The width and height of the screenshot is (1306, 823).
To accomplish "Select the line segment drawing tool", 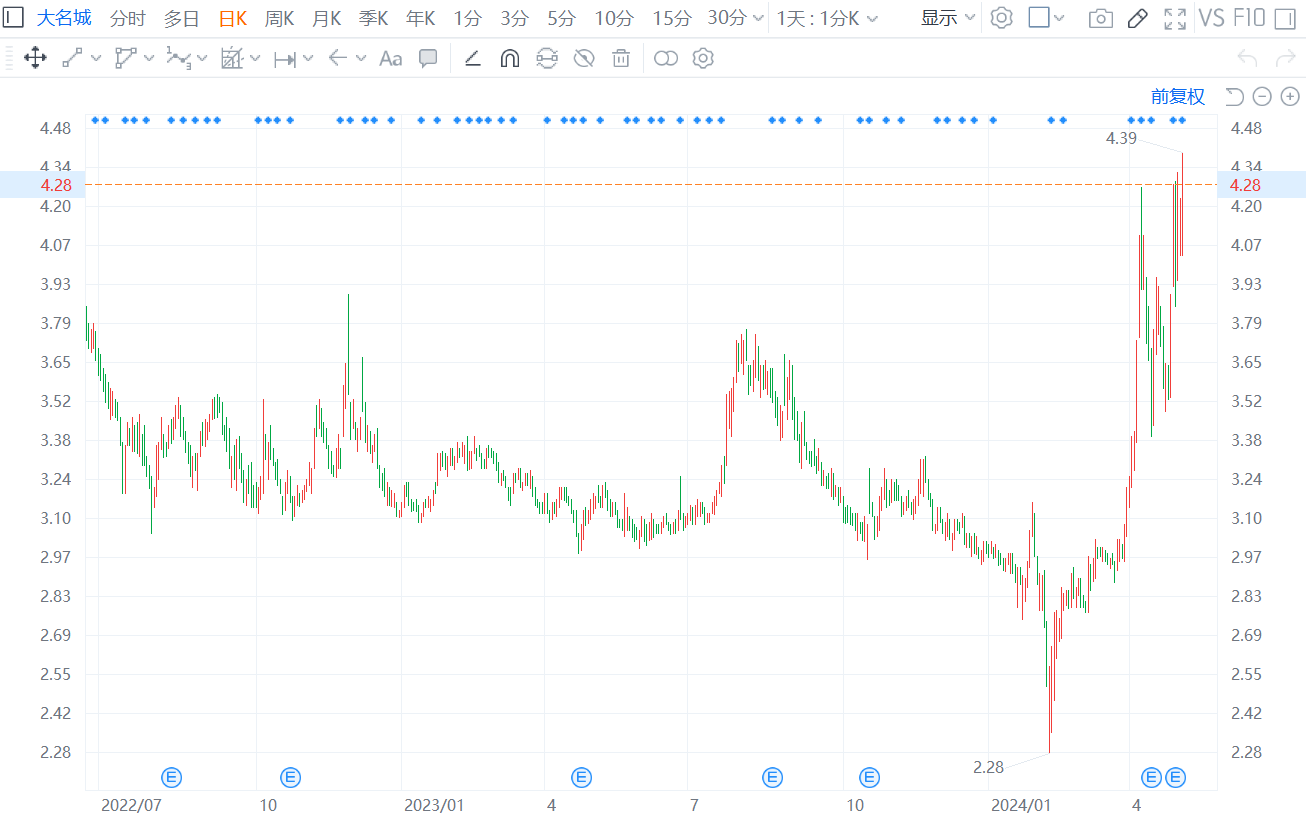I will [72, 58].
